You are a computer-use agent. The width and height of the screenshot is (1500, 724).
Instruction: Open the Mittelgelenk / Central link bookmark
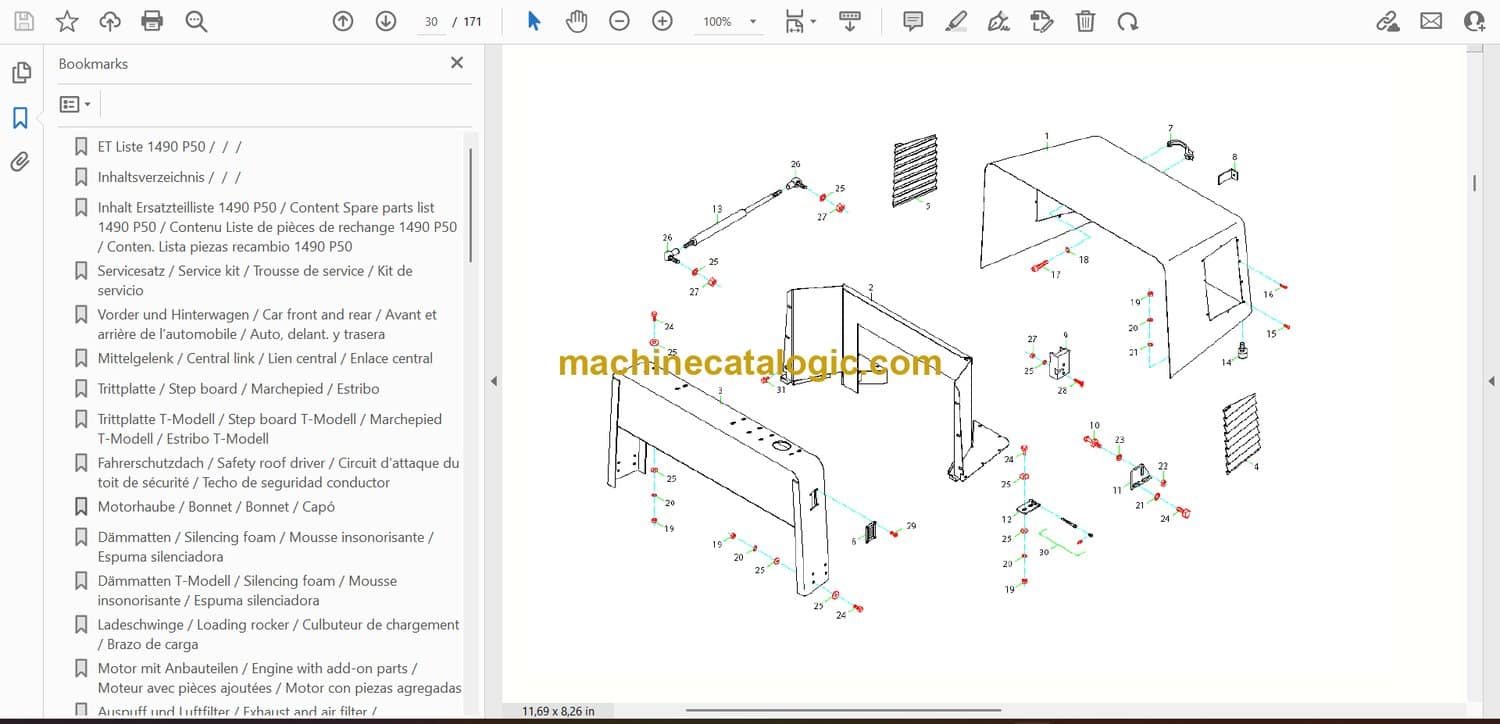pyautogui.click(x=265, y=358)
